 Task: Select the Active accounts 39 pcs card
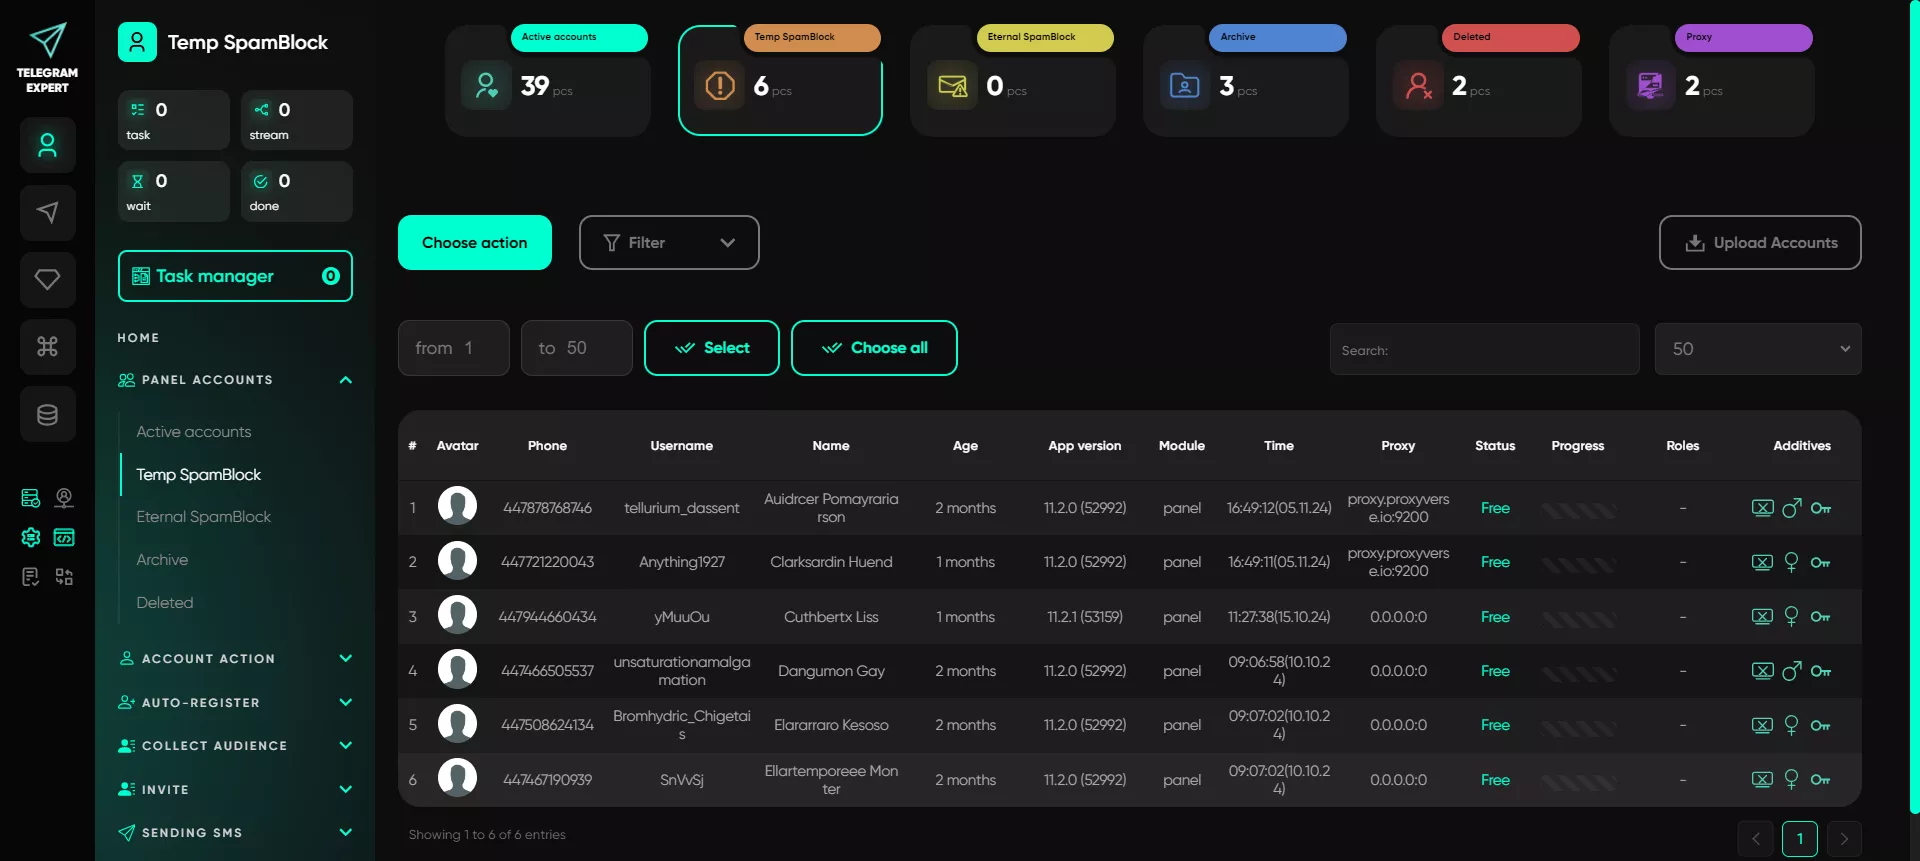(x=548, y=81)
